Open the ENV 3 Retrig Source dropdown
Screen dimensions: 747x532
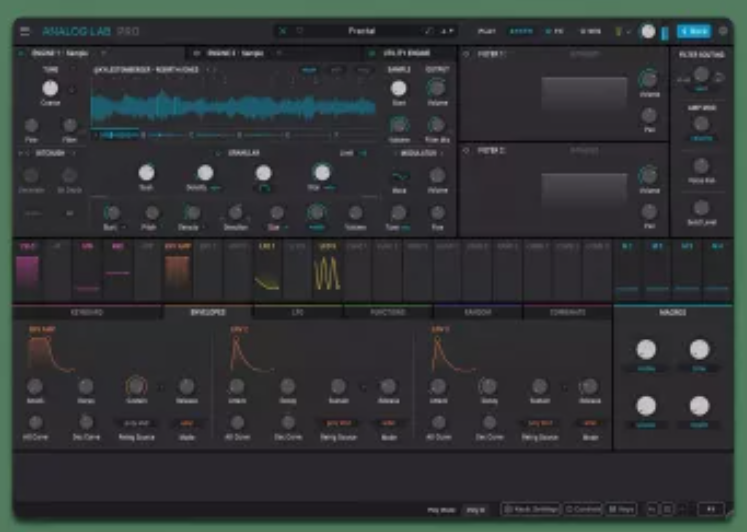click(x=540, y=423)
